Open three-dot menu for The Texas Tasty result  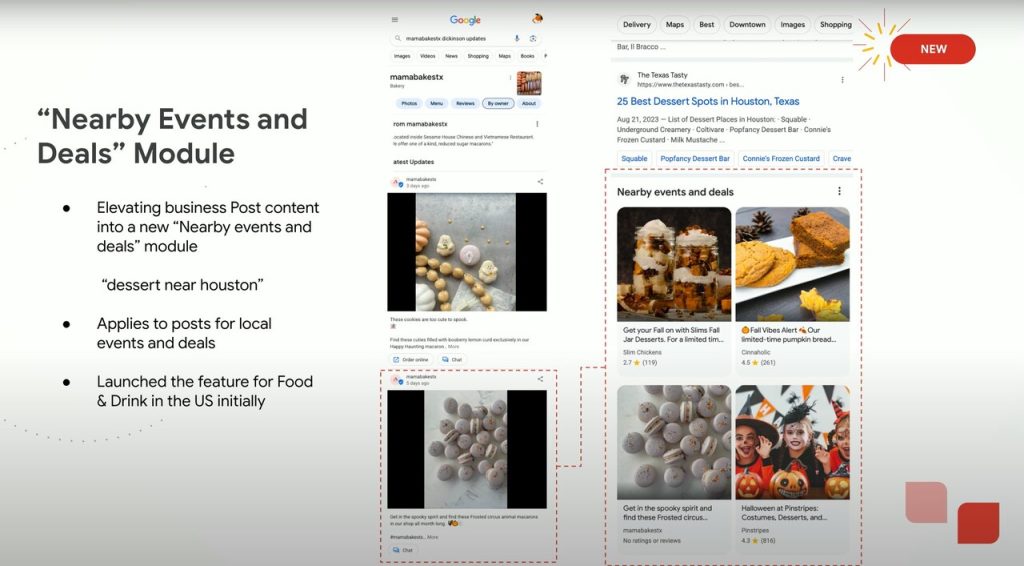[x=842, y=80]
